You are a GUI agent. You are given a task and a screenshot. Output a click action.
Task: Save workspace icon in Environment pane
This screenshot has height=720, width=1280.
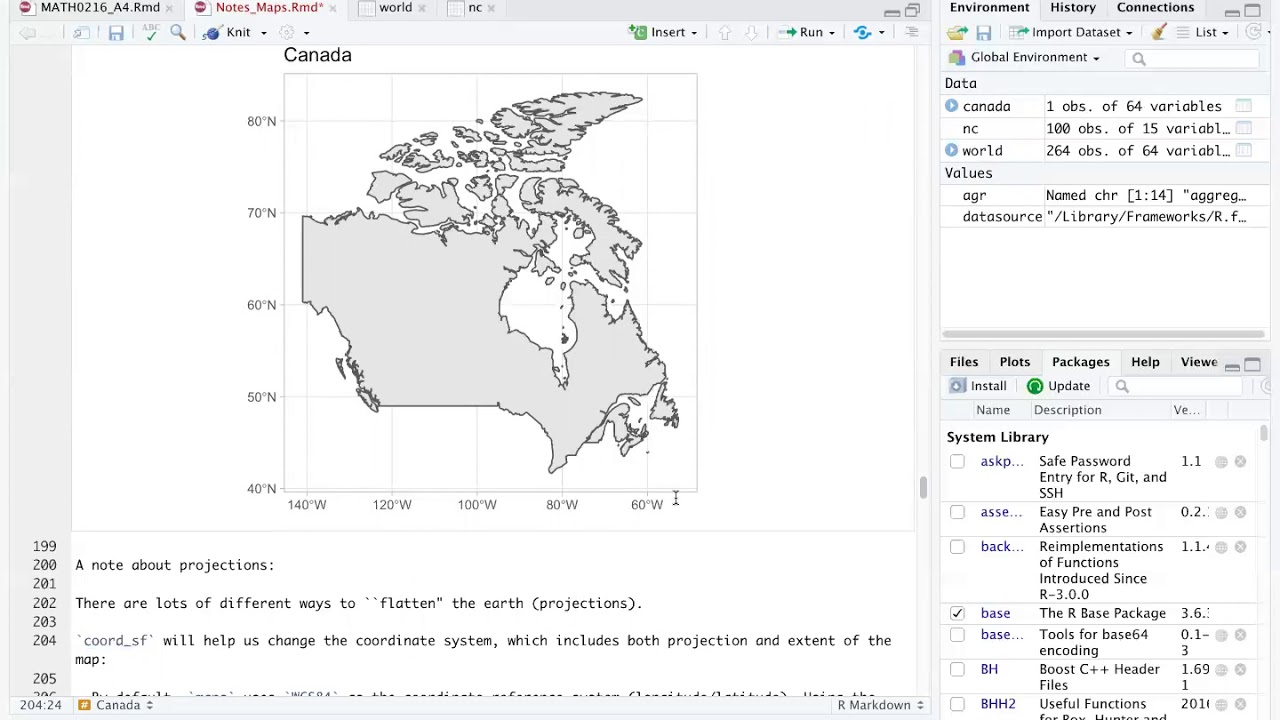tap(984, 33)
